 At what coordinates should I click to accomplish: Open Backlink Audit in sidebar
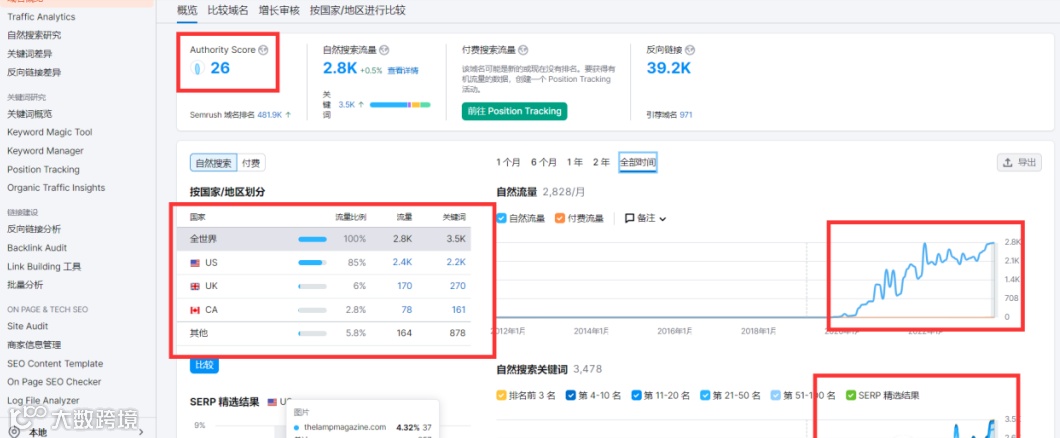click(x=37, y=247)
